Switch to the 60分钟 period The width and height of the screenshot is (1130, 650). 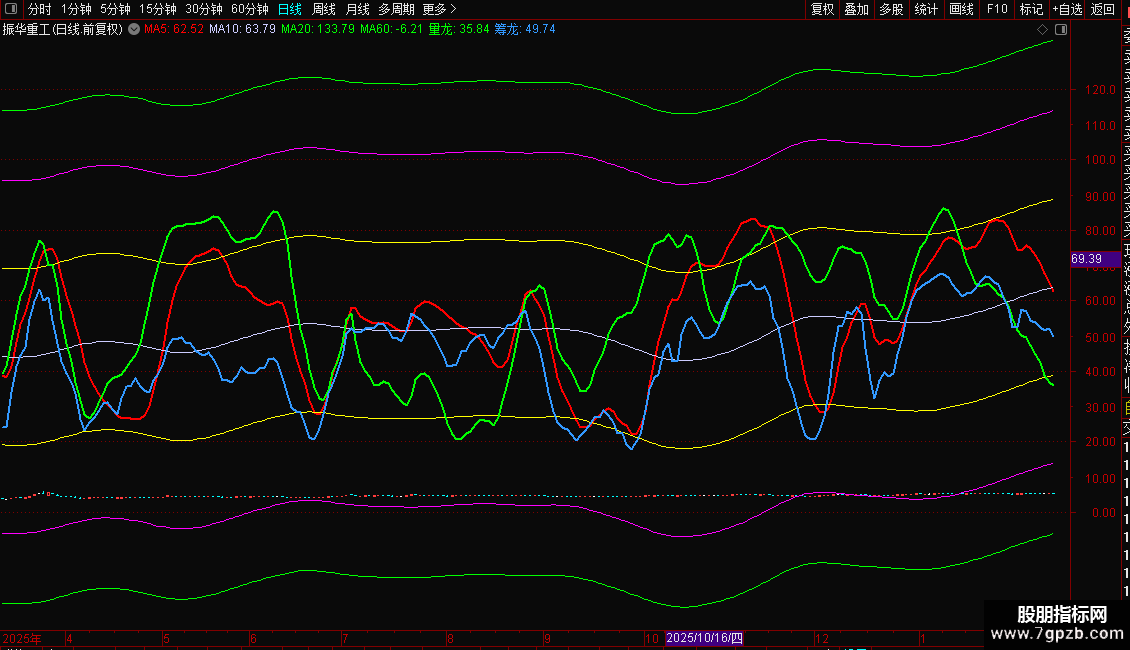pos(249,9)
